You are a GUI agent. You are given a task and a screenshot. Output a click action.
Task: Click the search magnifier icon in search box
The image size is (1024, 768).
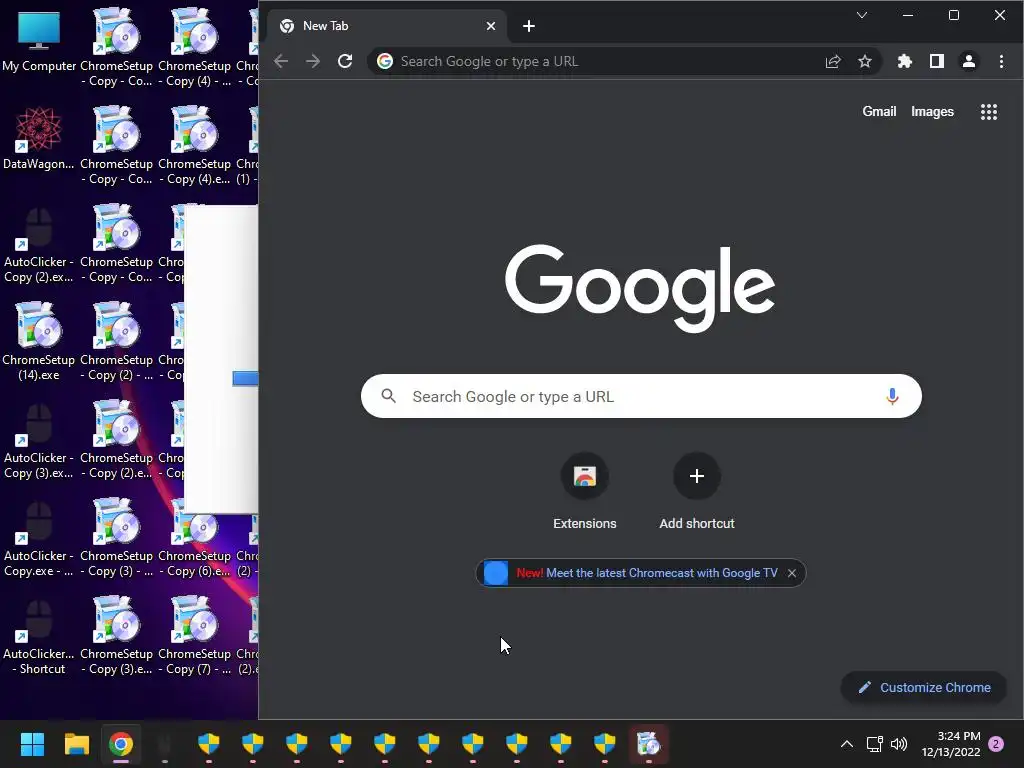tap(389, 396)
